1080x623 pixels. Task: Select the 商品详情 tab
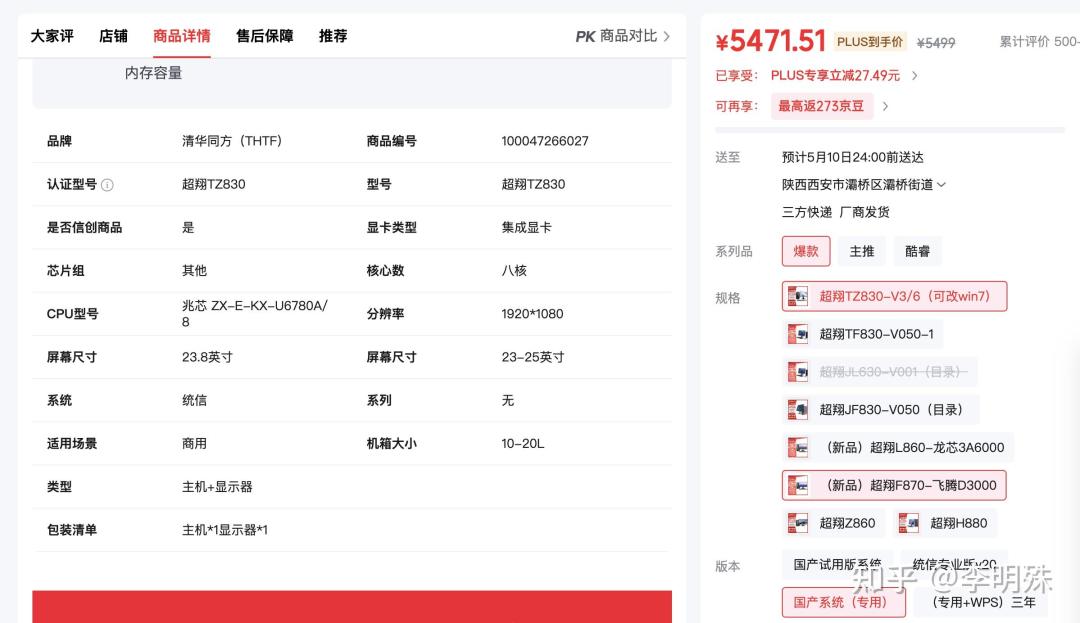(182, 36)
